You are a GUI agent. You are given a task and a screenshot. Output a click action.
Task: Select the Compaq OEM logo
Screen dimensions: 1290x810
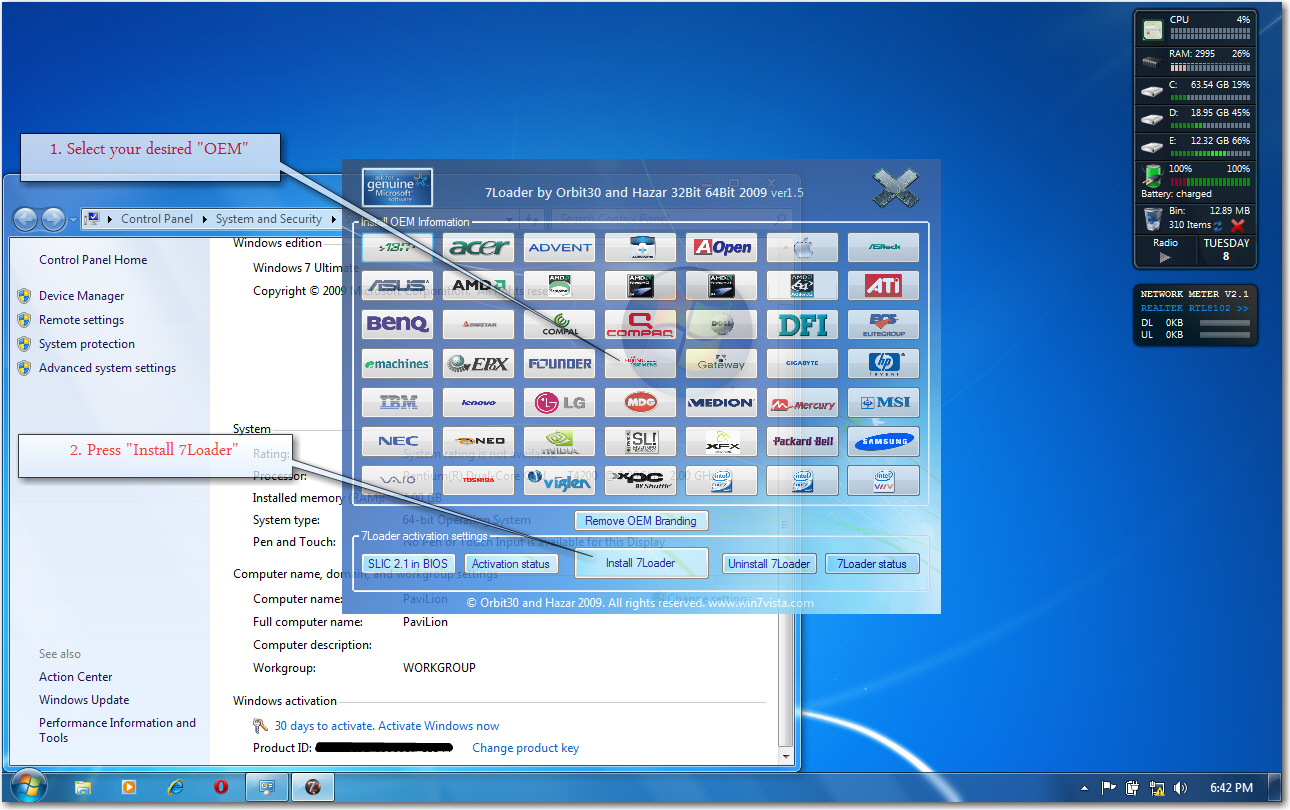pyautogui.click(x=640, y=324)
